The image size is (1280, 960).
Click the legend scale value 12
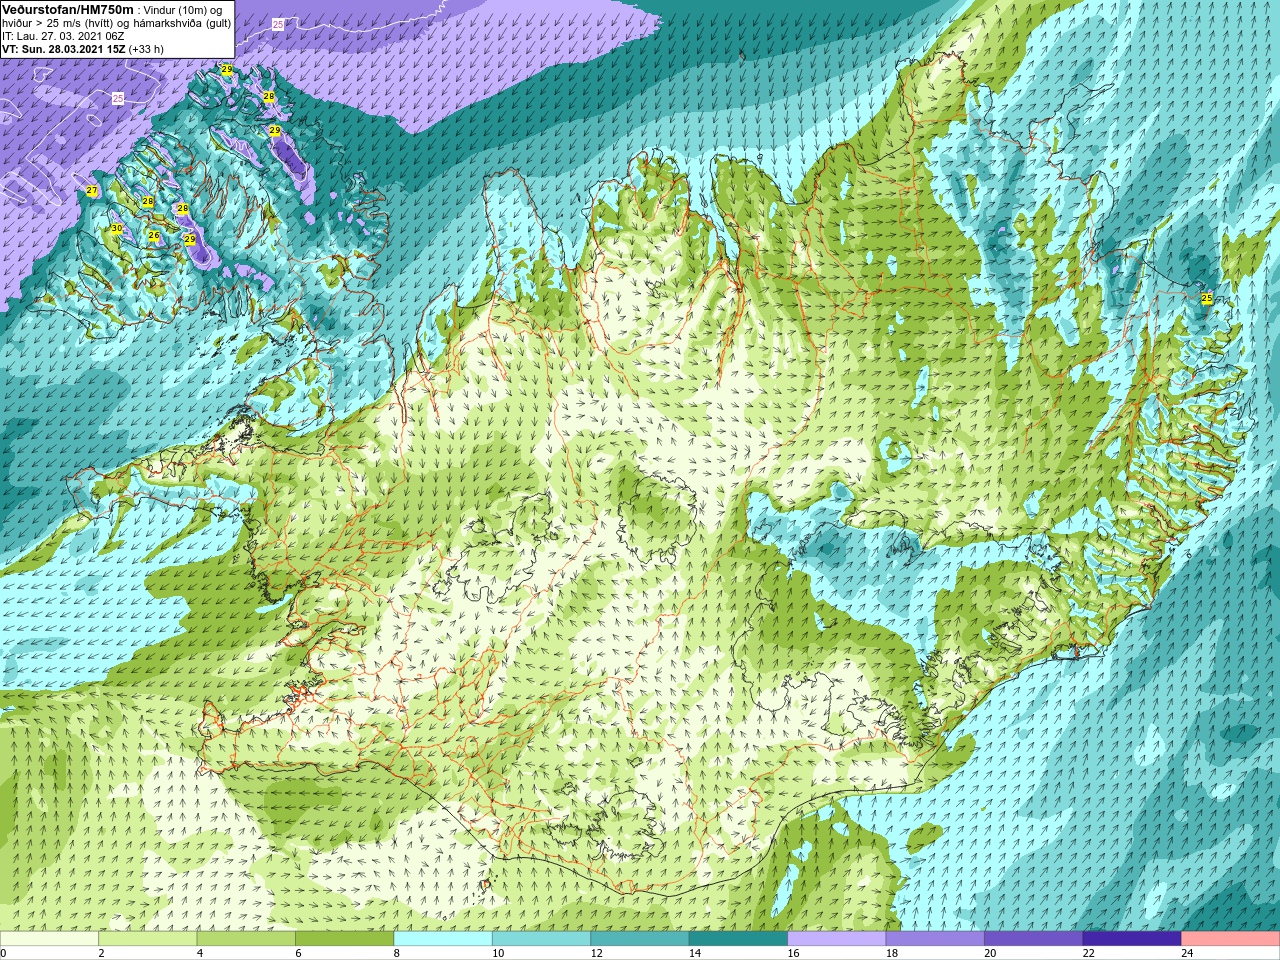coord(597,953)
